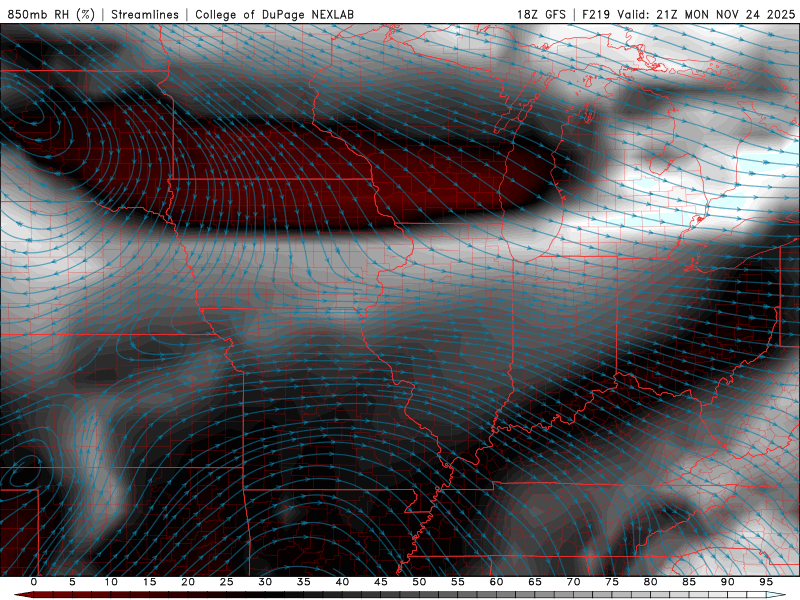
Task: Click the 'Streamlines' label in header
Action: pos(145,14)
